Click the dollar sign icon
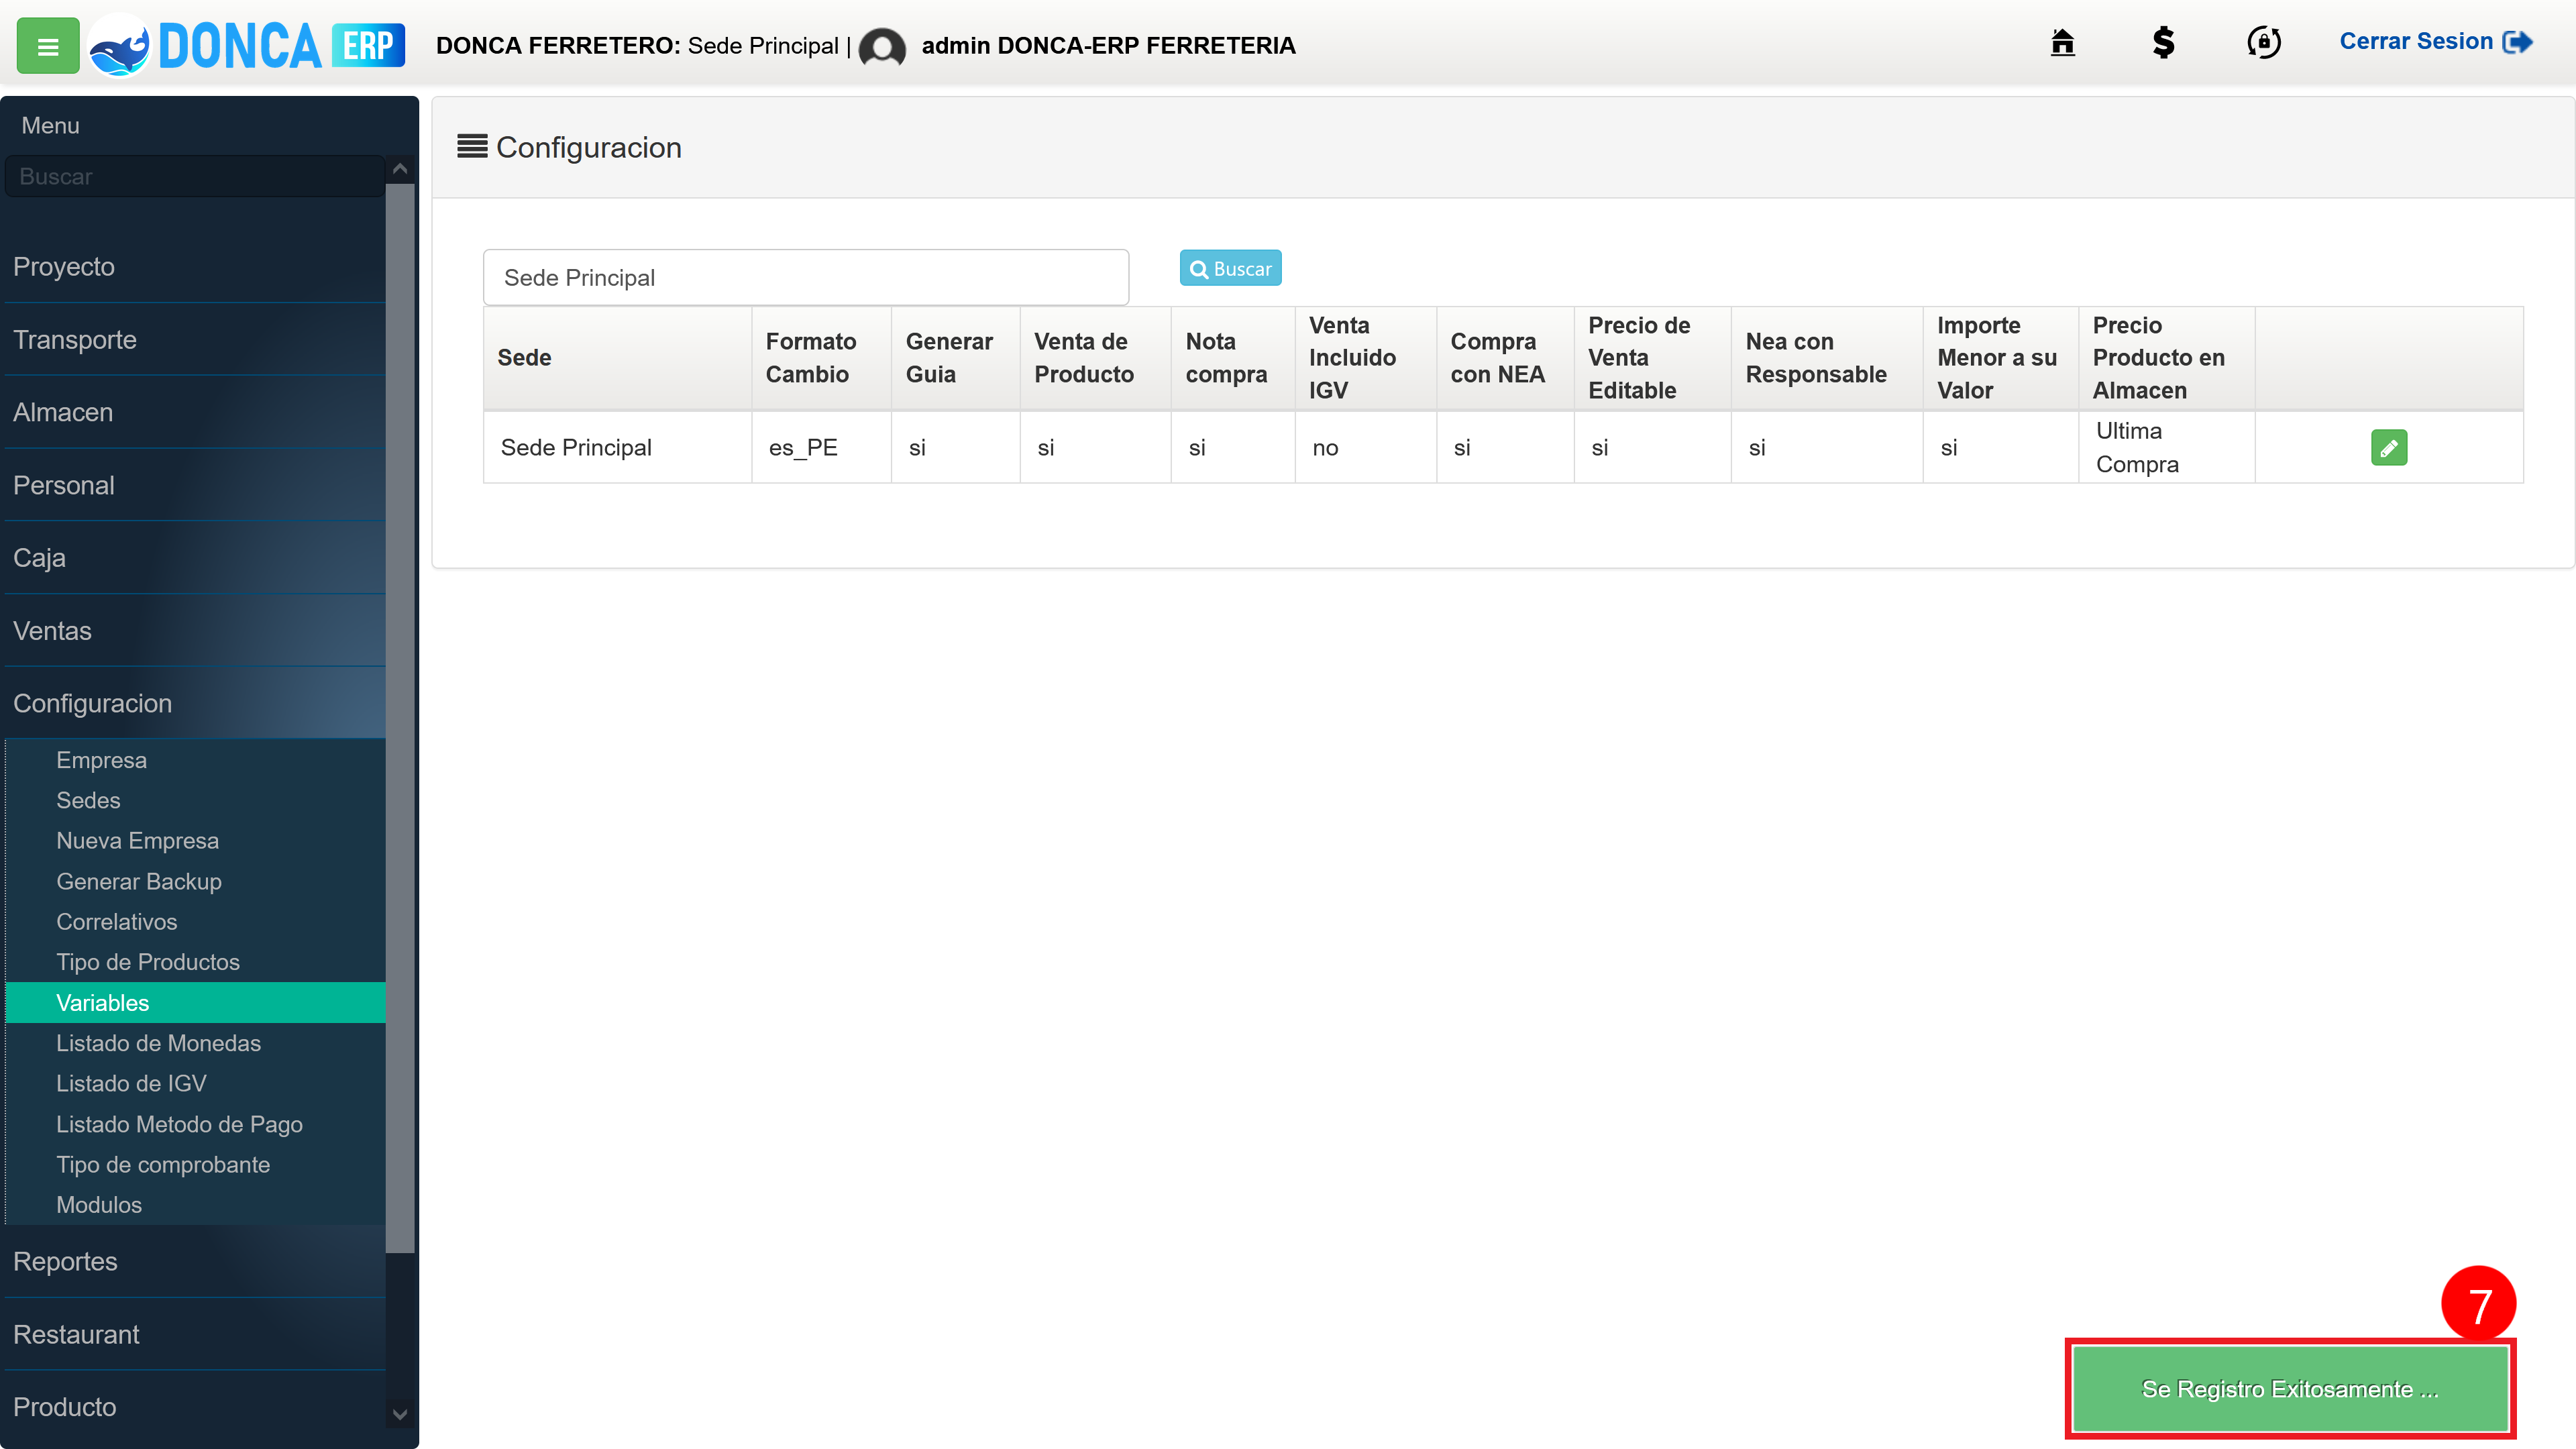The image size is (2576, 1449). (2163, 43)
